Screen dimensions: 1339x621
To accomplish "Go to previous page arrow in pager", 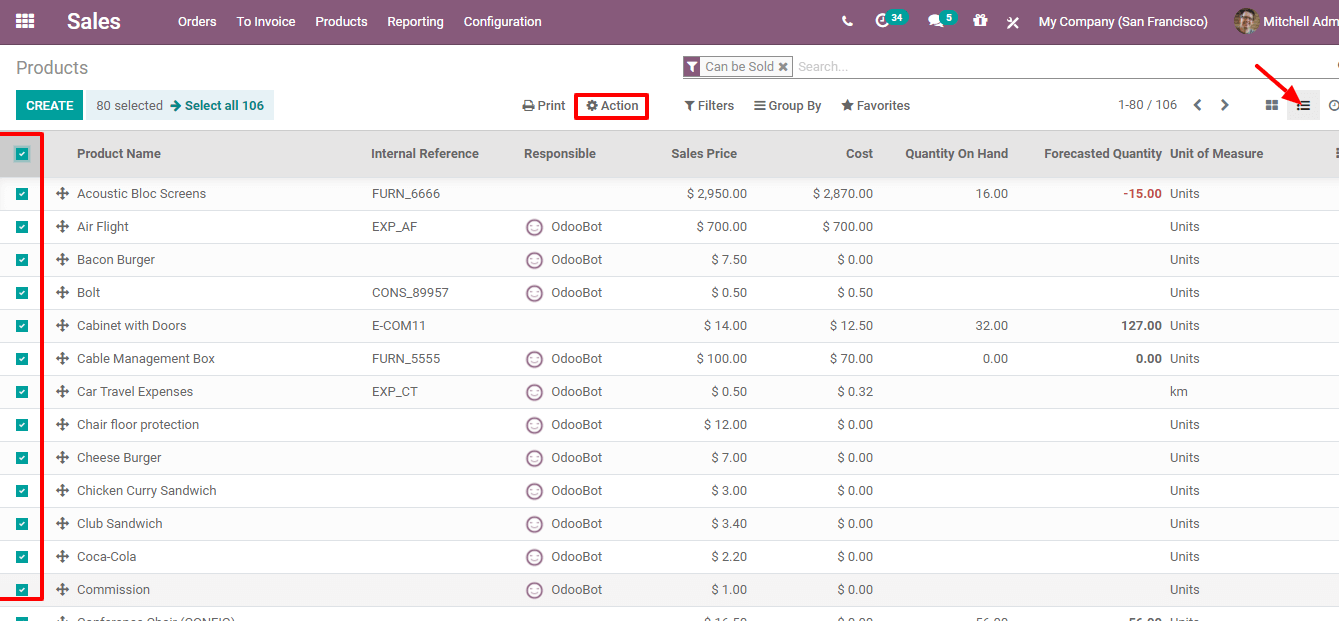I will pos(1197,105).
